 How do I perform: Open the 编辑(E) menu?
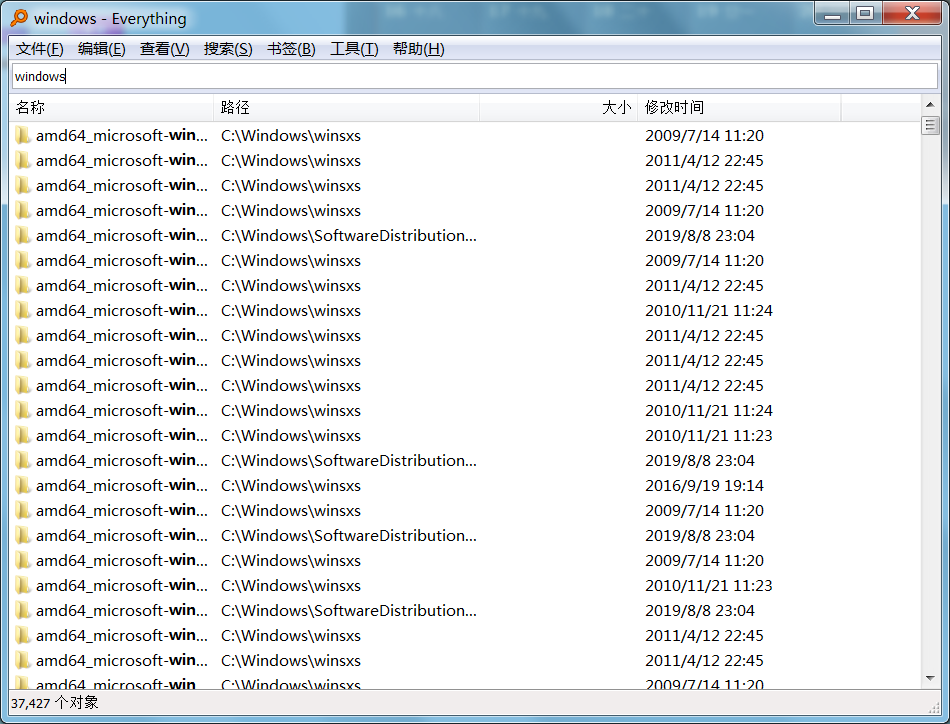click(x=102, y=49)
